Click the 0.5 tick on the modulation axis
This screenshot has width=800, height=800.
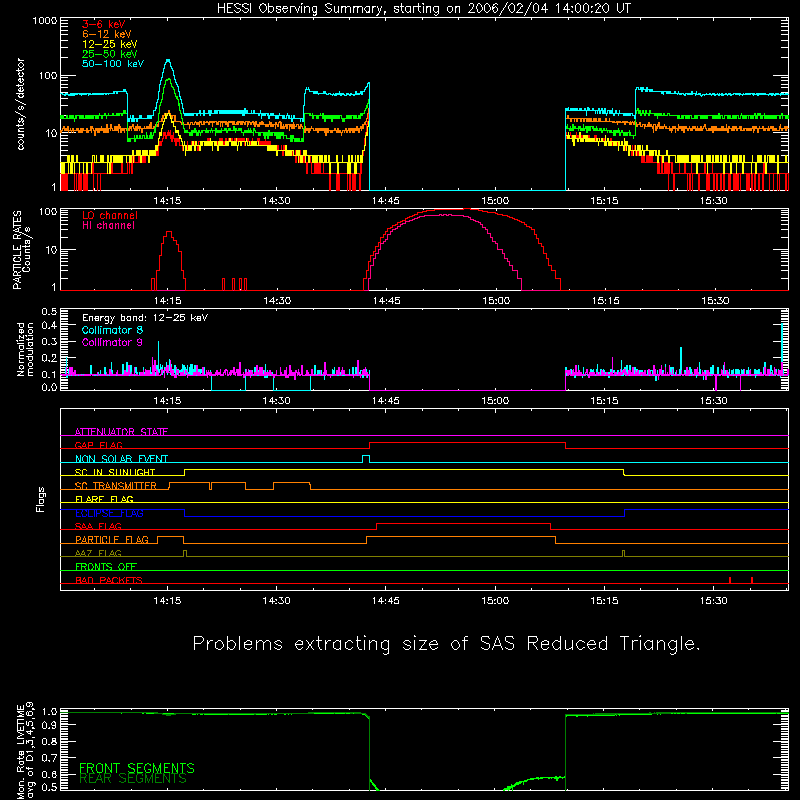point(49,311)
